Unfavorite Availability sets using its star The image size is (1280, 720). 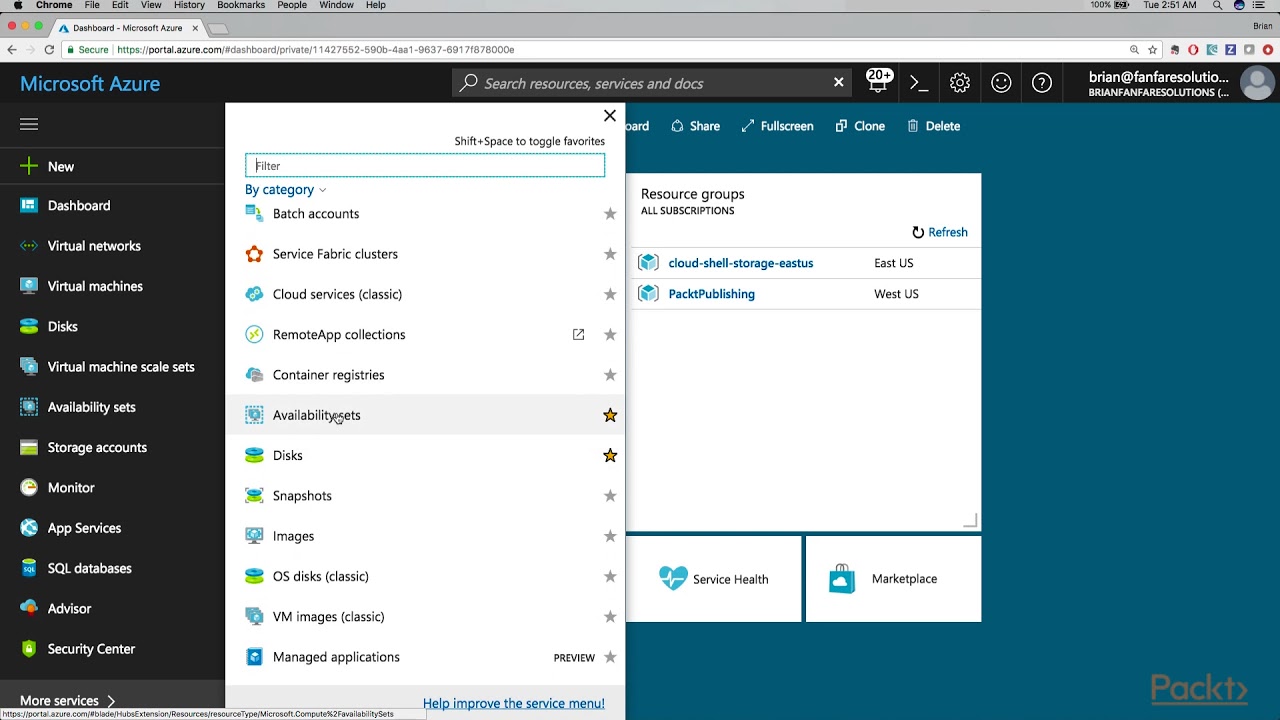click(x=610, y=415)
